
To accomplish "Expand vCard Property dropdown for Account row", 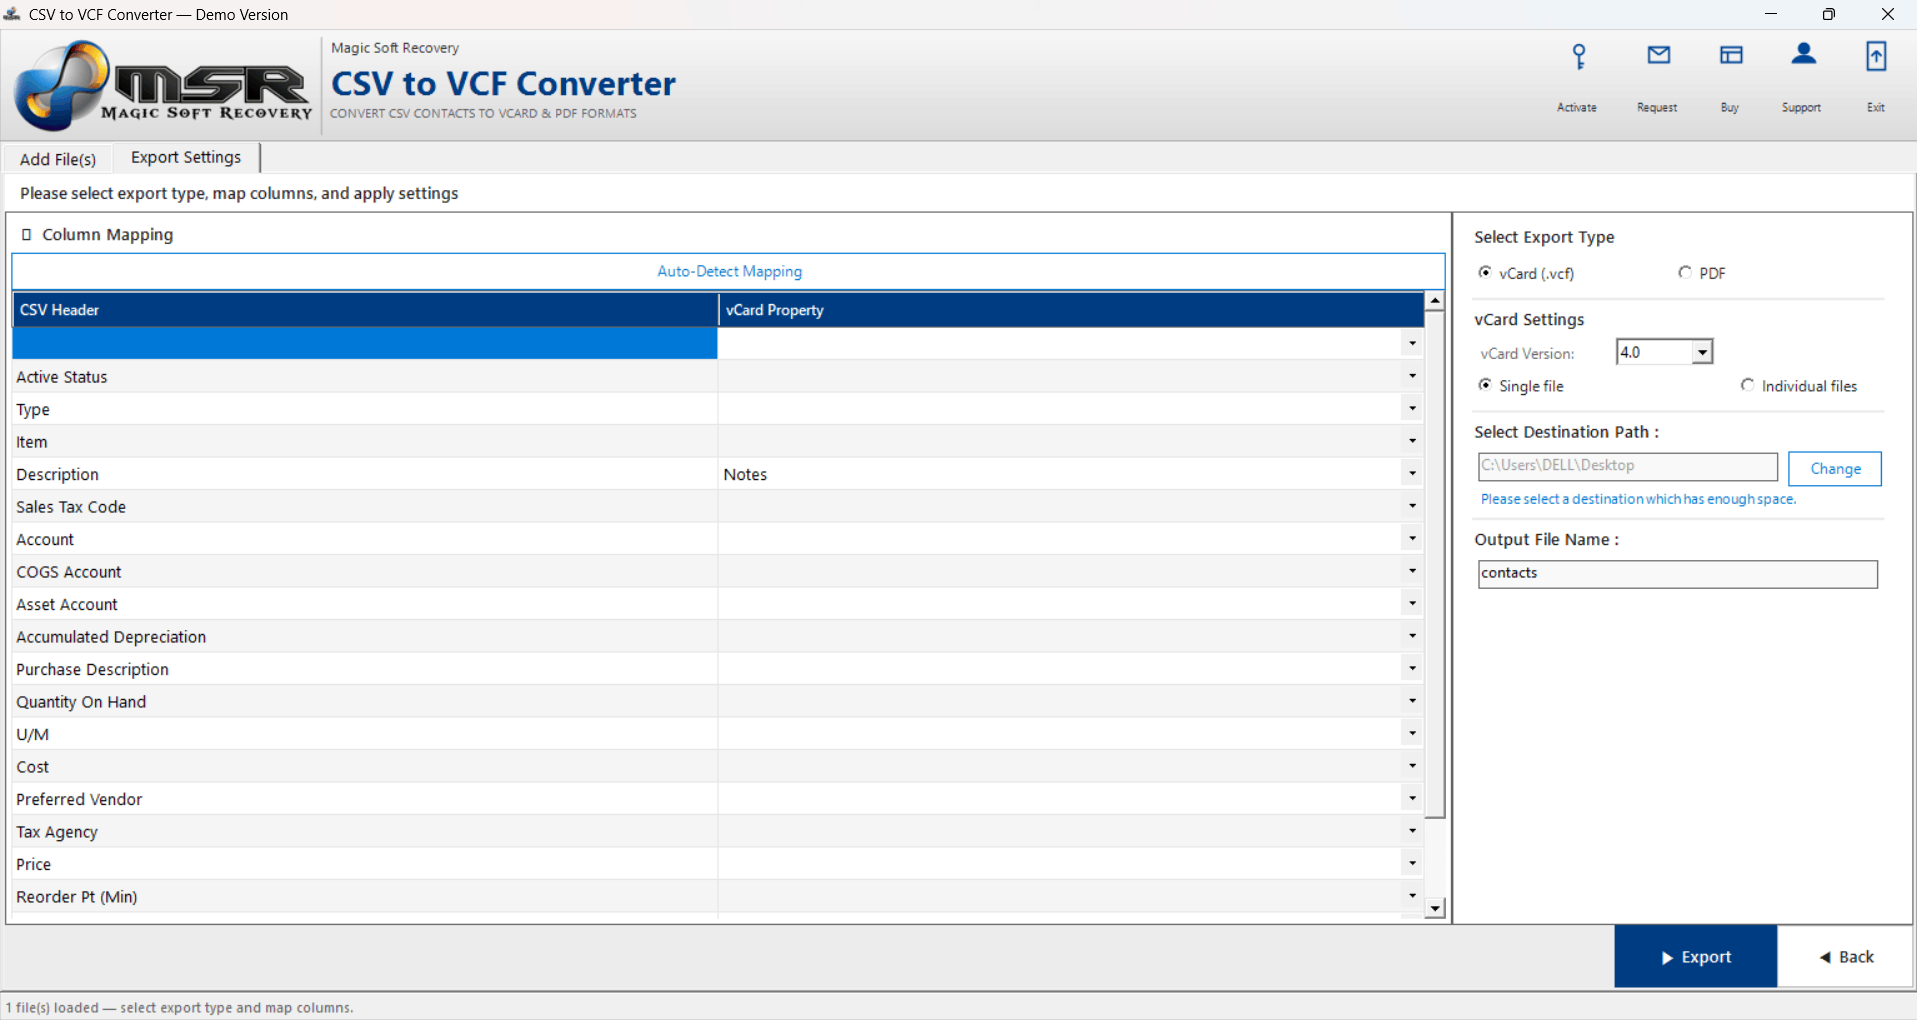I will pyautogui.click(x=1412, y=538).
